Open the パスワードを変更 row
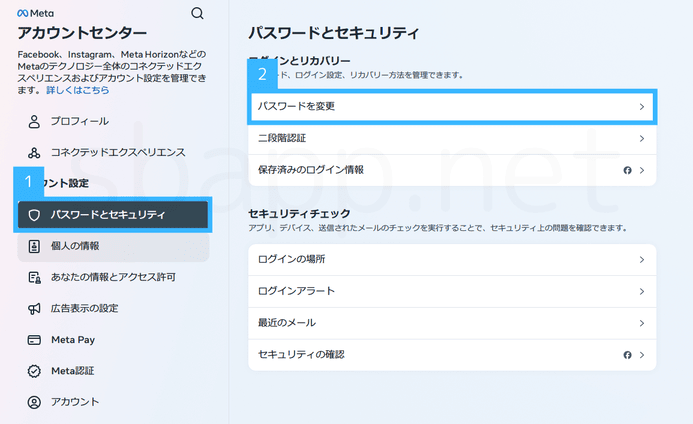The width and height of the screenshot is (693, 424). [x=452, y=107]
